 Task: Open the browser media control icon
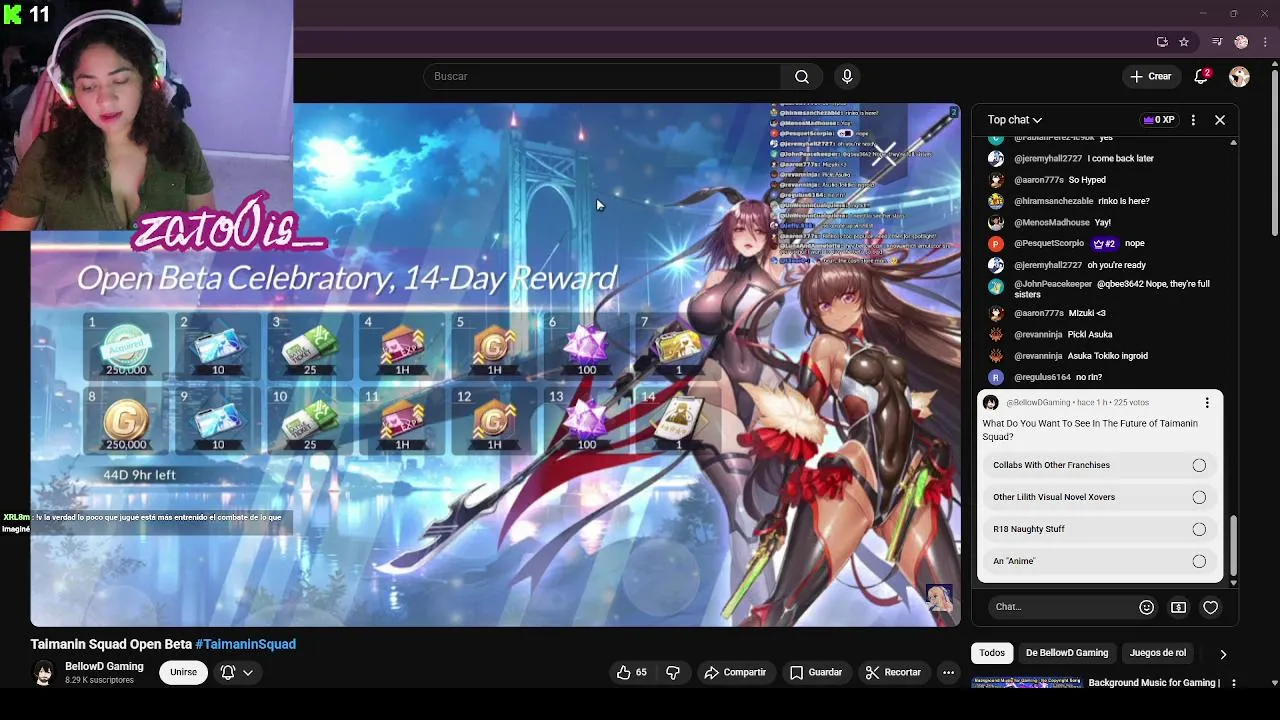tap(1217, 42)
